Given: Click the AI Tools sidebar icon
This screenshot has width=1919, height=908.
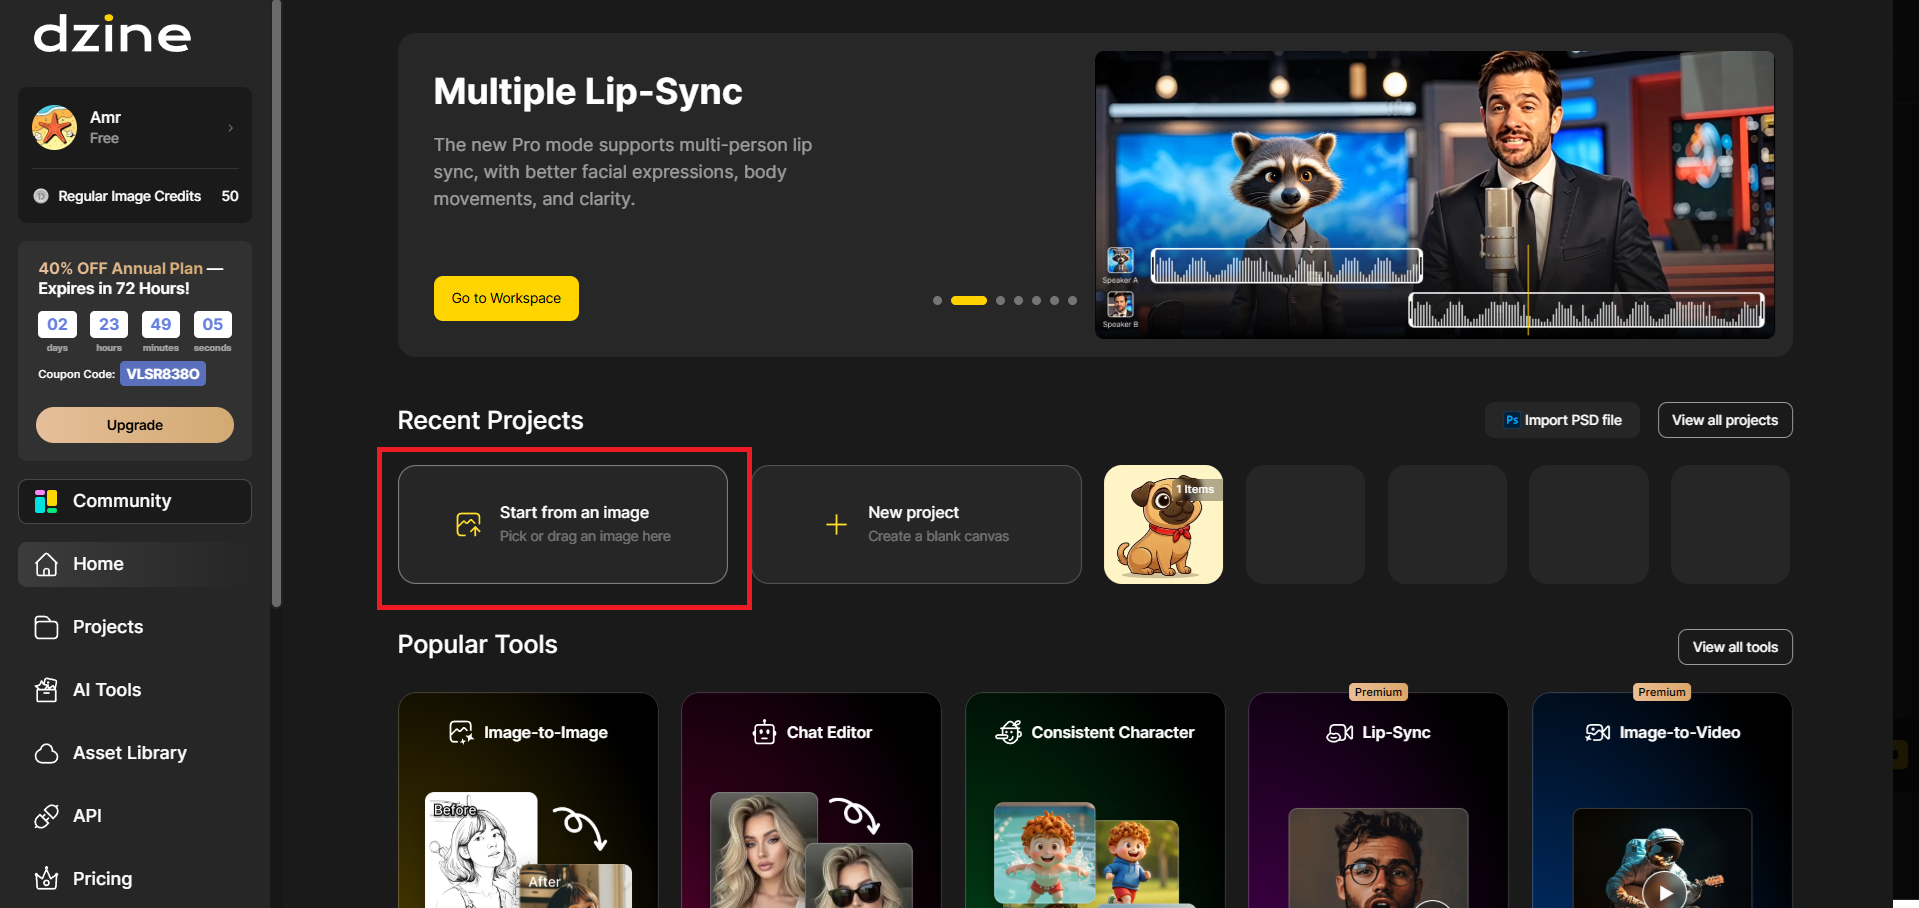Looking at the screenshot, I should [x=46, y=690].
